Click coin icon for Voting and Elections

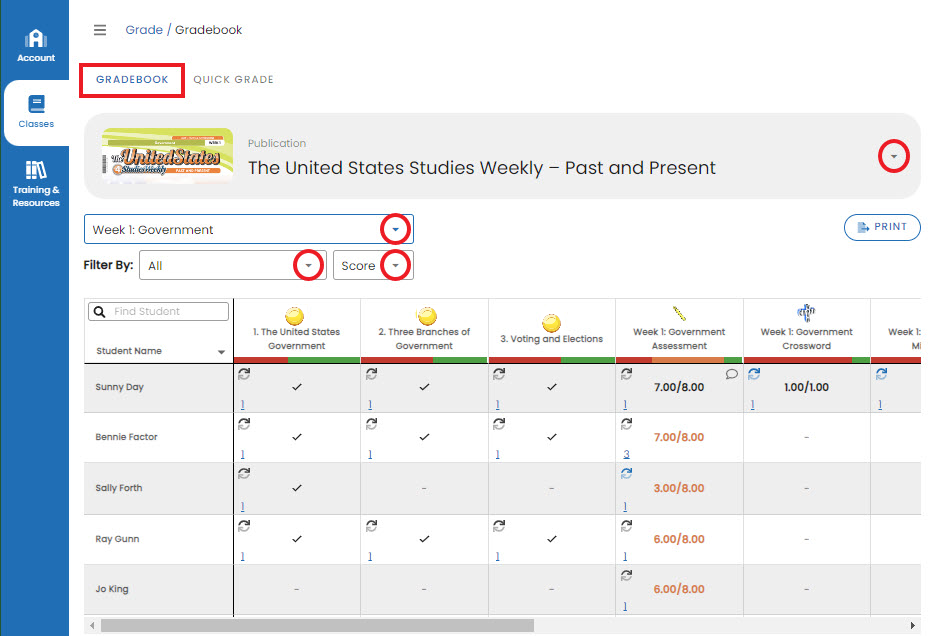click(552, 322)
